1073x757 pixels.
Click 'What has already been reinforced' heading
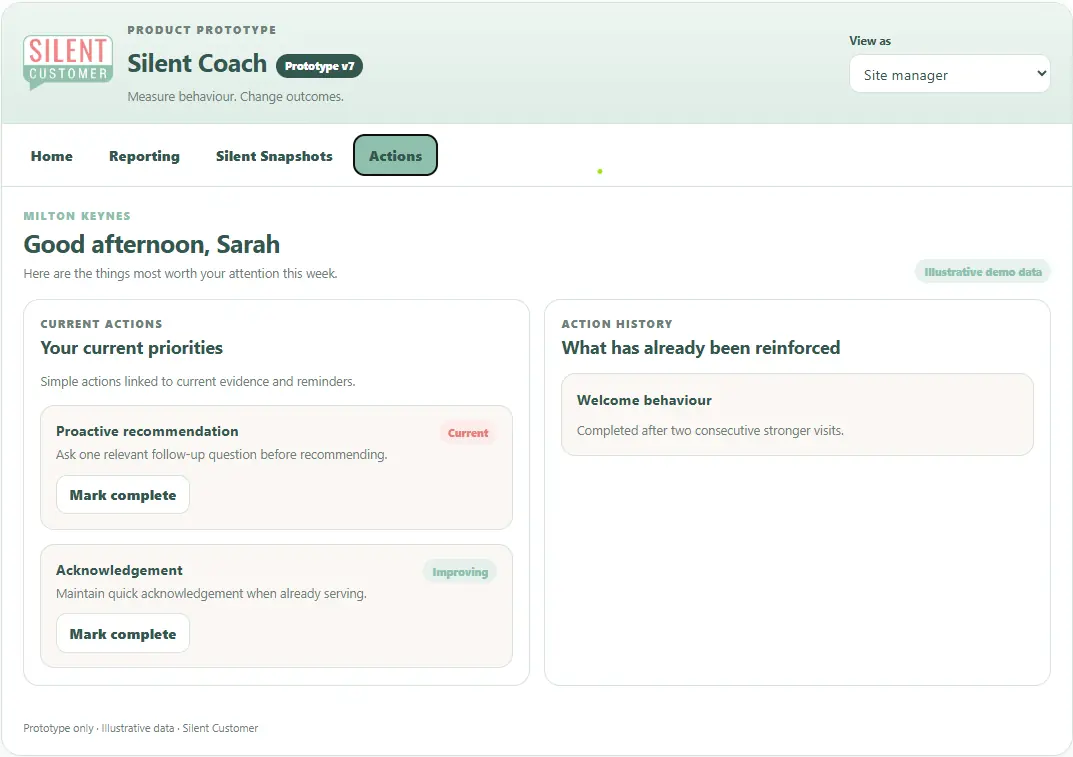pos(701,348)
